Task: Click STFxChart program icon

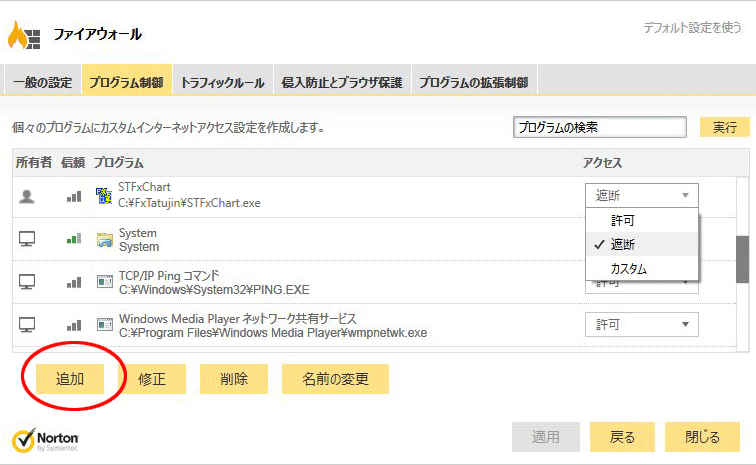Action: coord(104,196)
